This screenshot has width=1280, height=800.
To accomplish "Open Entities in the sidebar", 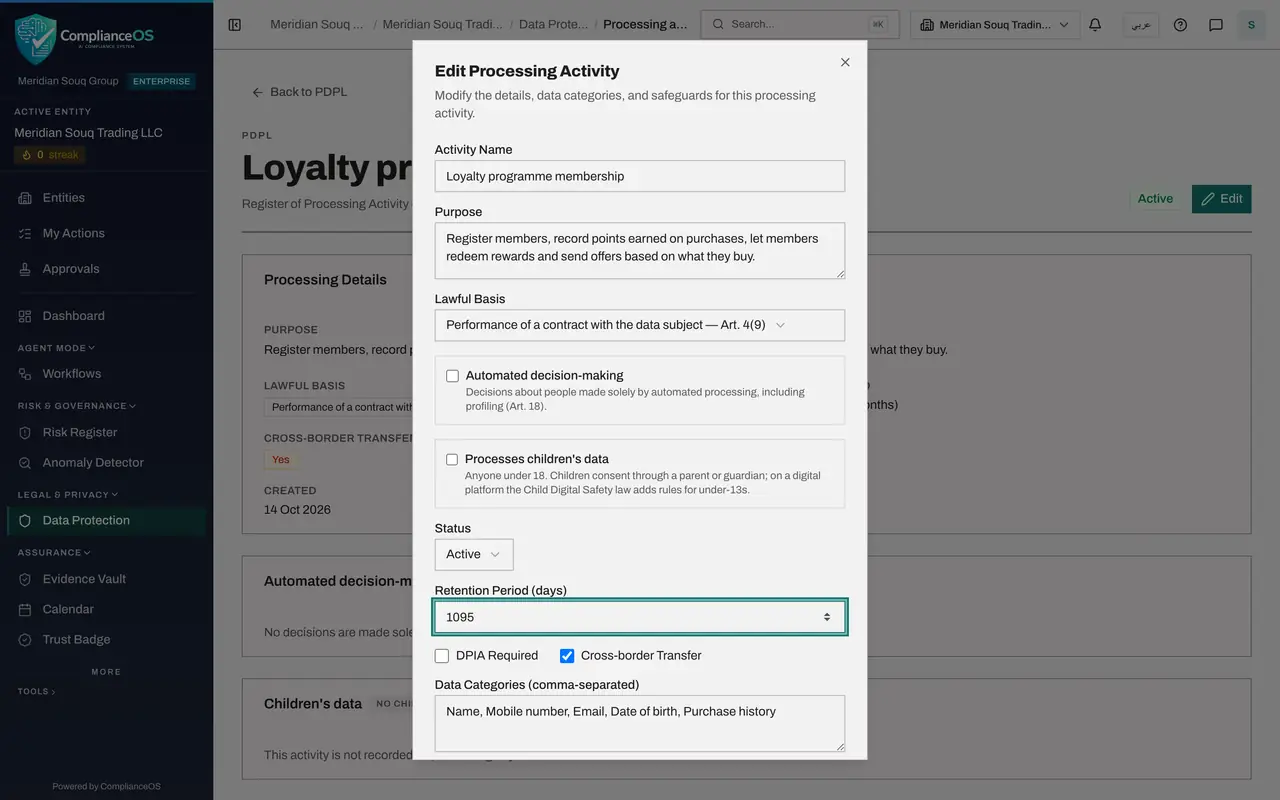I will 106,198.
